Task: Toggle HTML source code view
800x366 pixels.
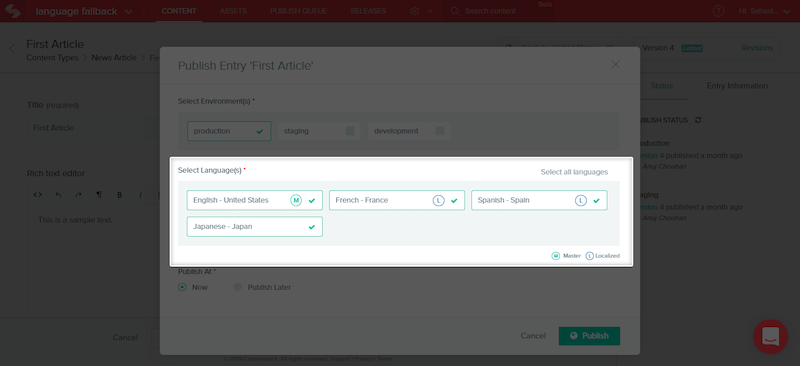Action: pyautogui.click(x=37, y=195)
